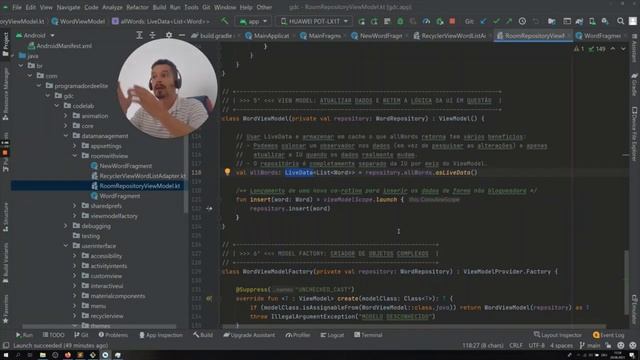Open the Navigate menu
640x360 pixels.
point(68,7)
